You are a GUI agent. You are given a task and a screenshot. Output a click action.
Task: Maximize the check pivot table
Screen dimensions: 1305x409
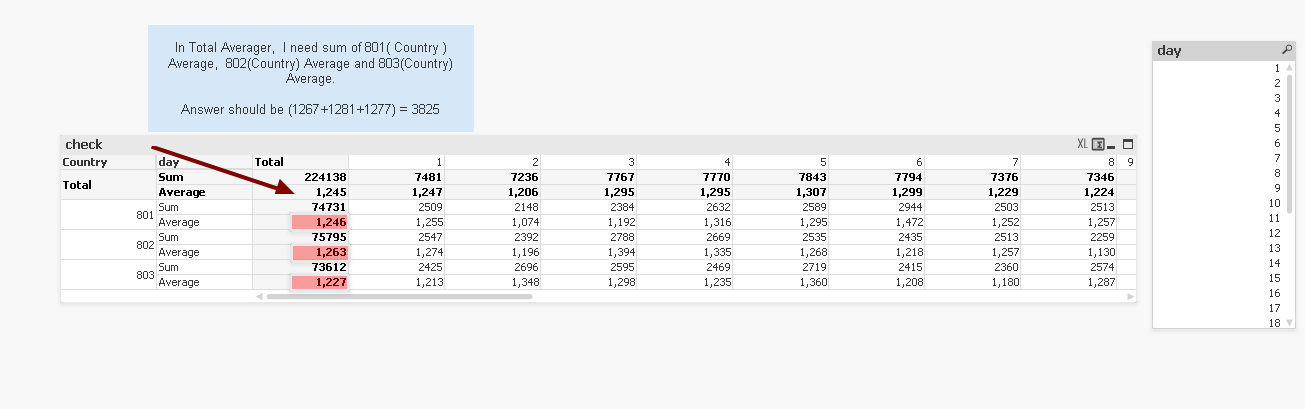click(1128, 144)
